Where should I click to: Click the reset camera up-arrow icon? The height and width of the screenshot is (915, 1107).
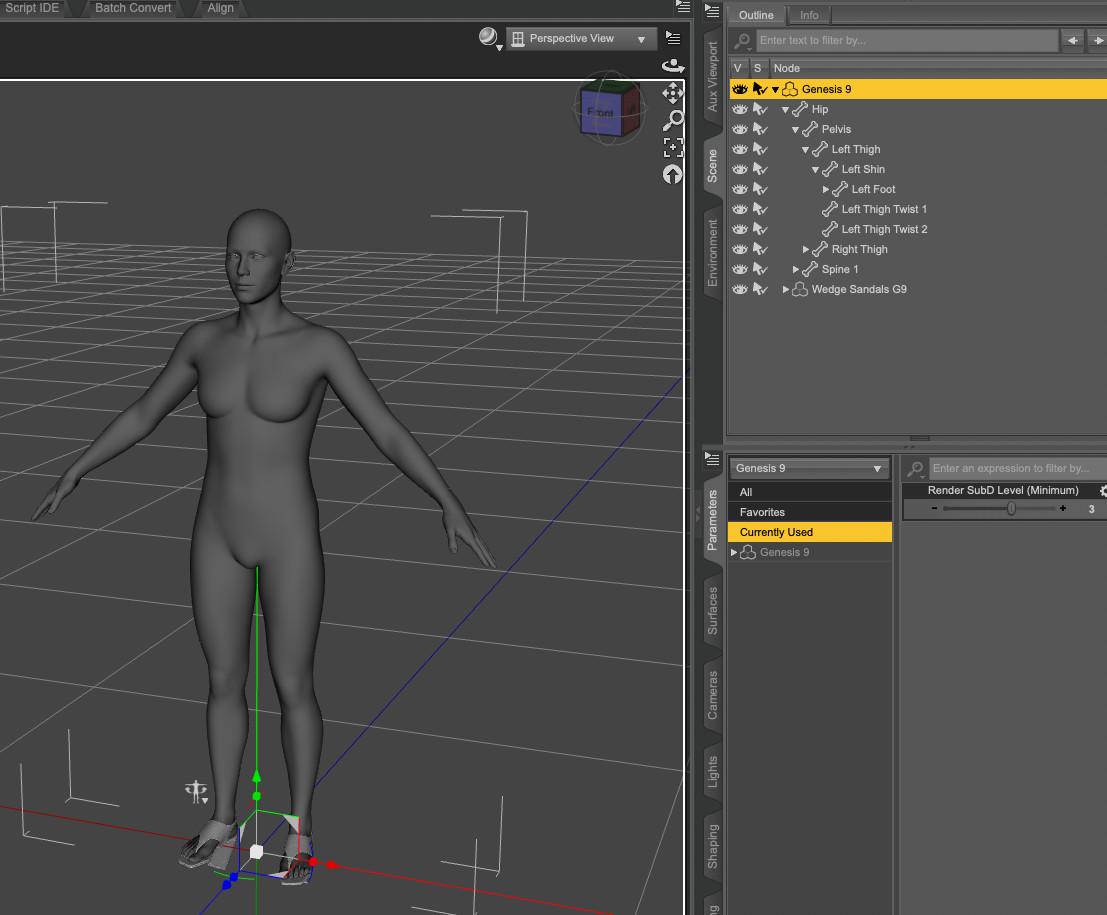673,174
